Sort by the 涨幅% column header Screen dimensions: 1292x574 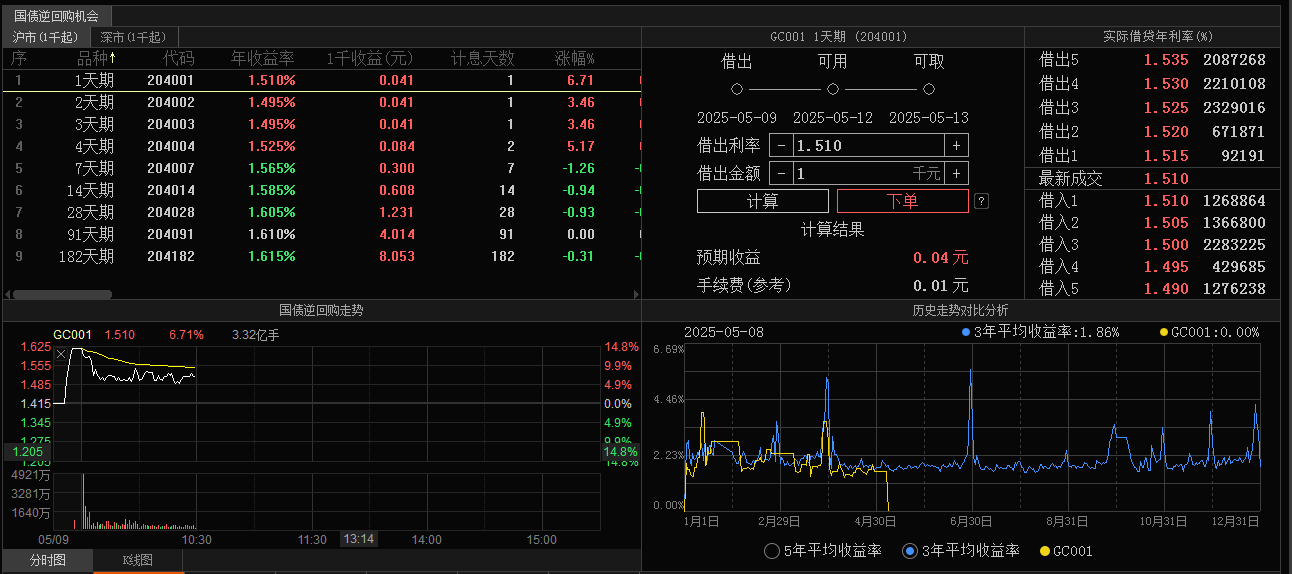coord(574,58)
